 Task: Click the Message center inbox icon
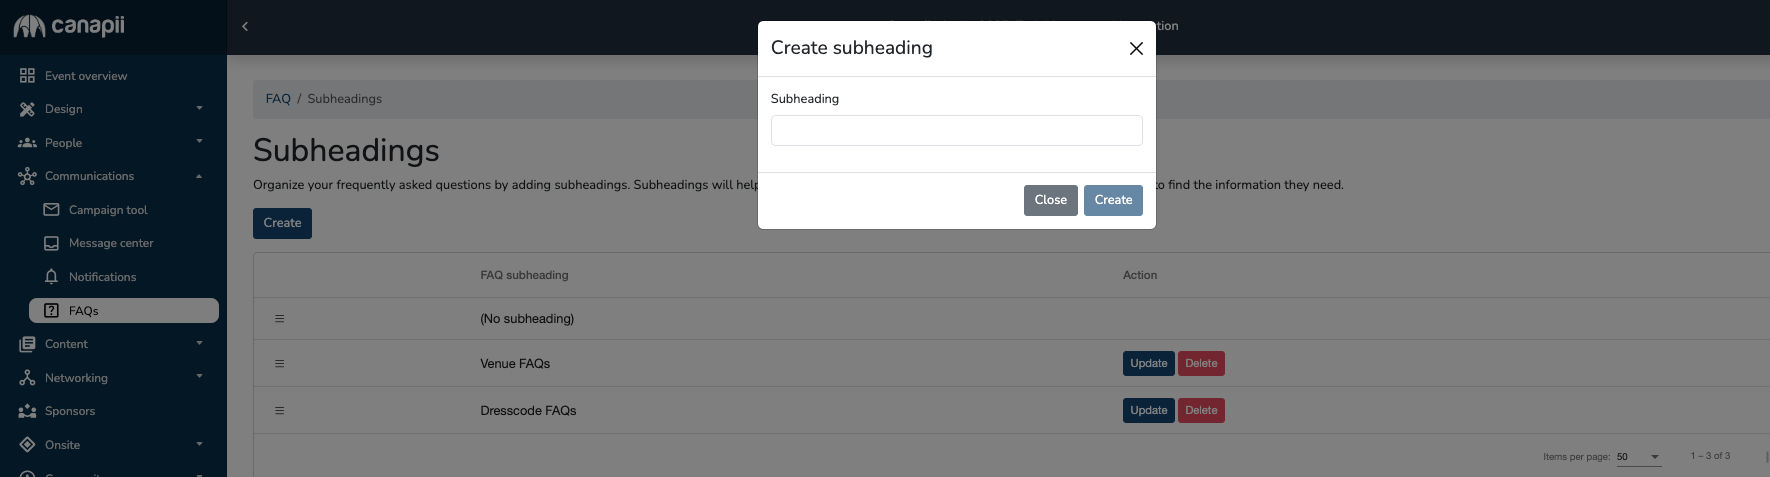pyautogui.click(x=52, y=243)
